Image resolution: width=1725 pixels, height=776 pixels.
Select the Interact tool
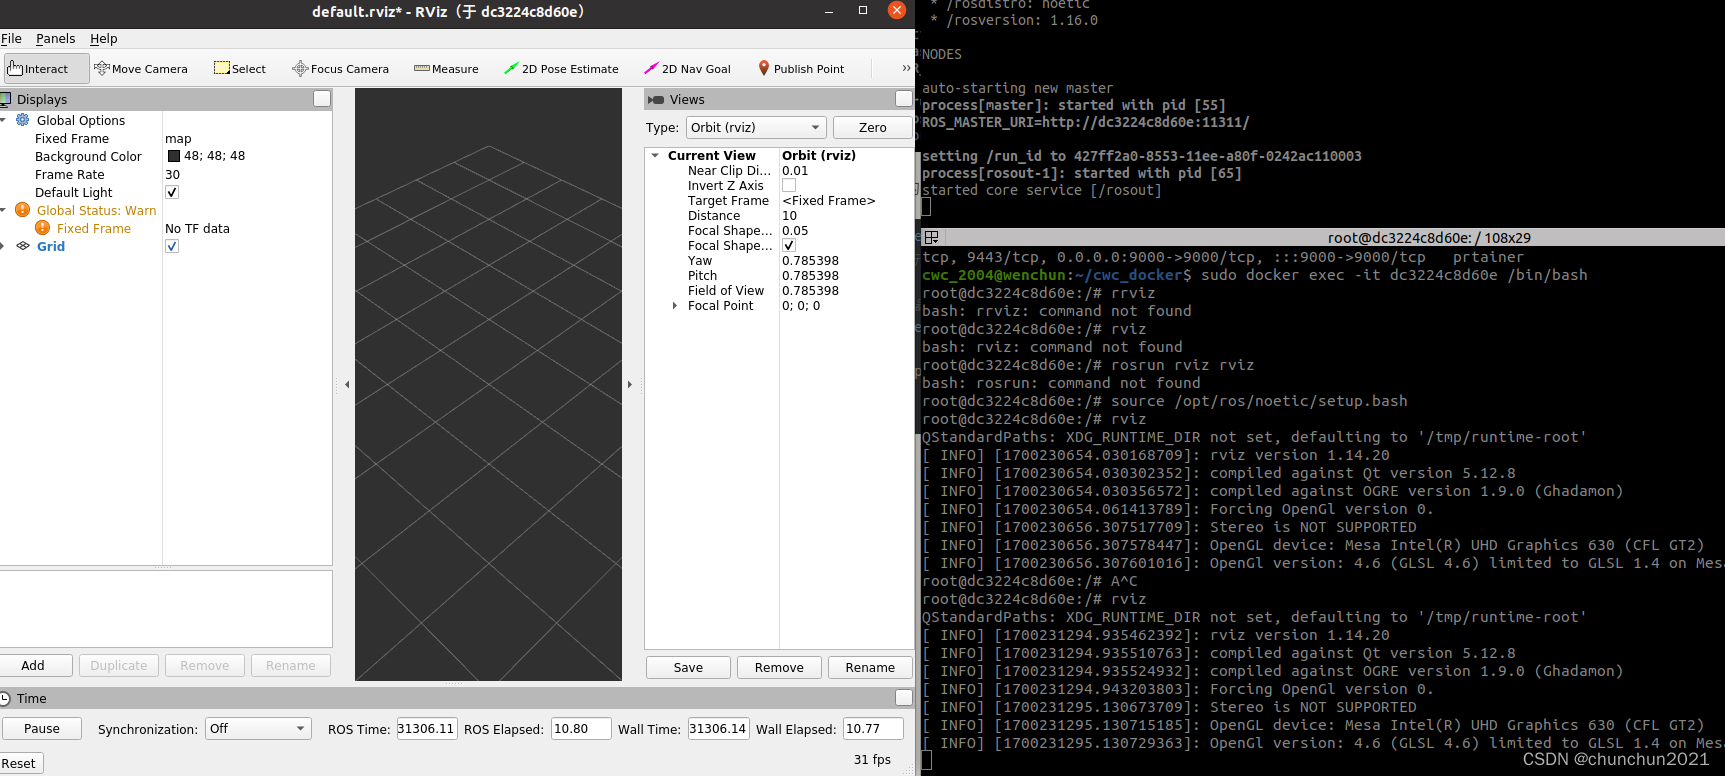tap(46, 69)
